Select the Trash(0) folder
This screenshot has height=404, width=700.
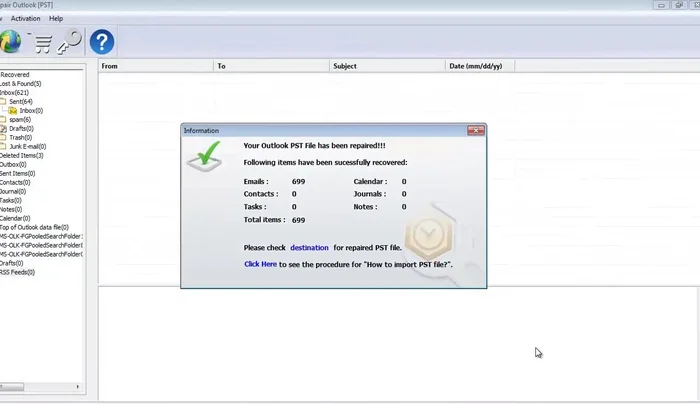pos(21,137)
